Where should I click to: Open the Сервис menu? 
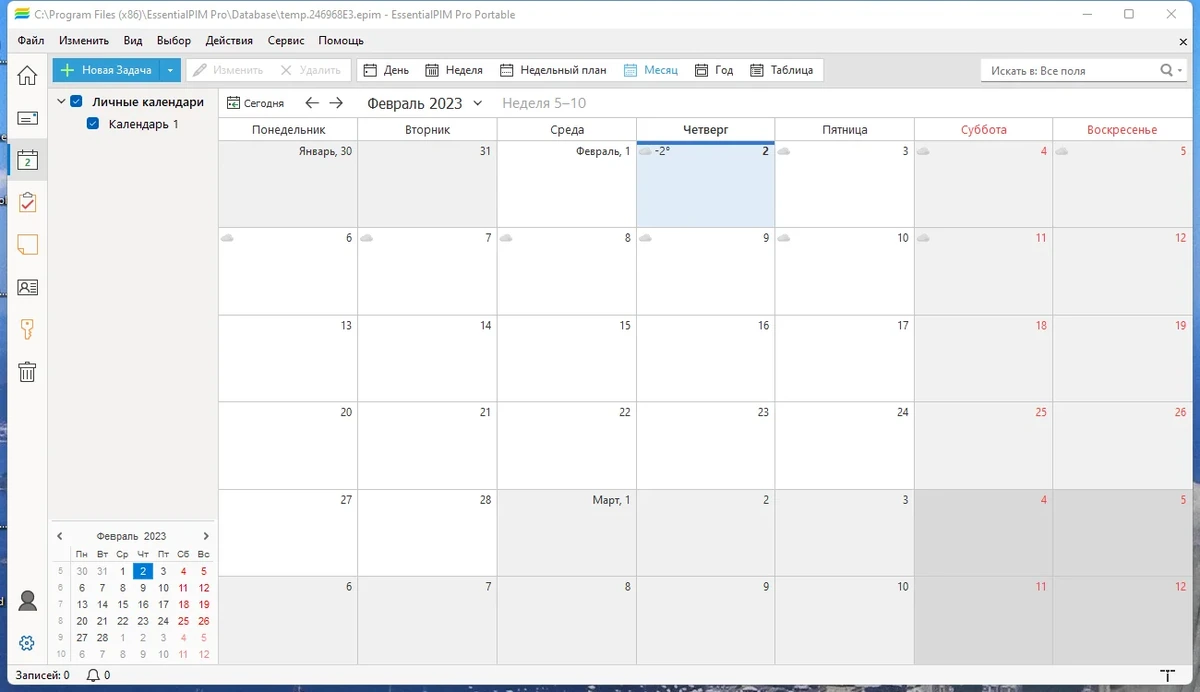tap(287, 41)
